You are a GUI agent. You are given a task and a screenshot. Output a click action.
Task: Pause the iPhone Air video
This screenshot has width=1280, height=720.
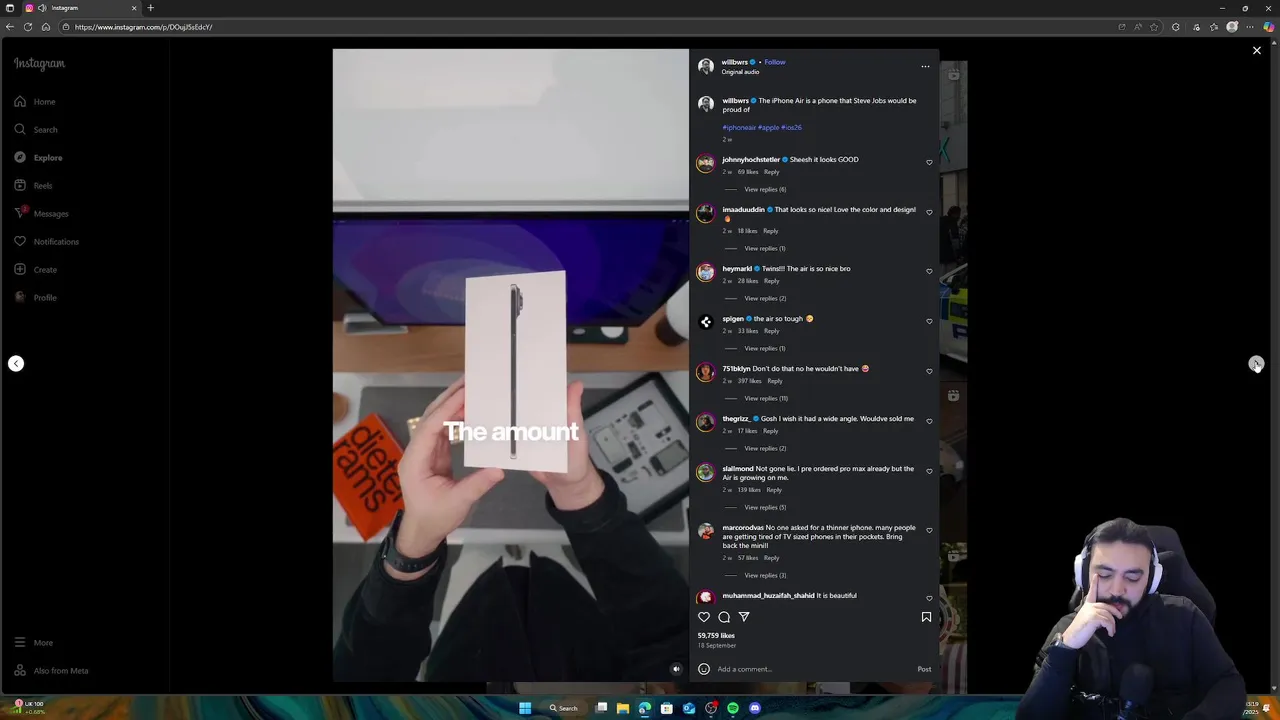tap(511, 365)
